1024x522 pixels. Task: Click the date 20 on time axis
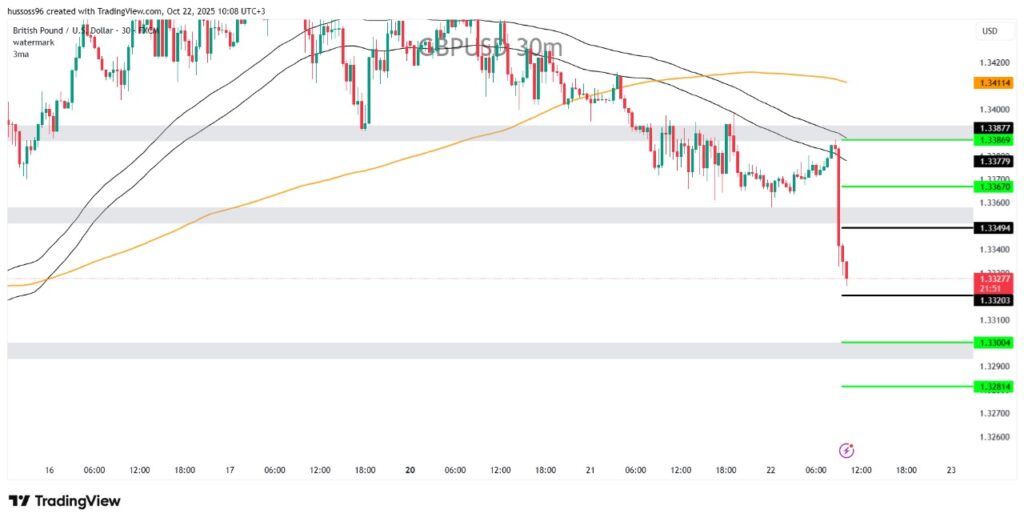(410, 470)
